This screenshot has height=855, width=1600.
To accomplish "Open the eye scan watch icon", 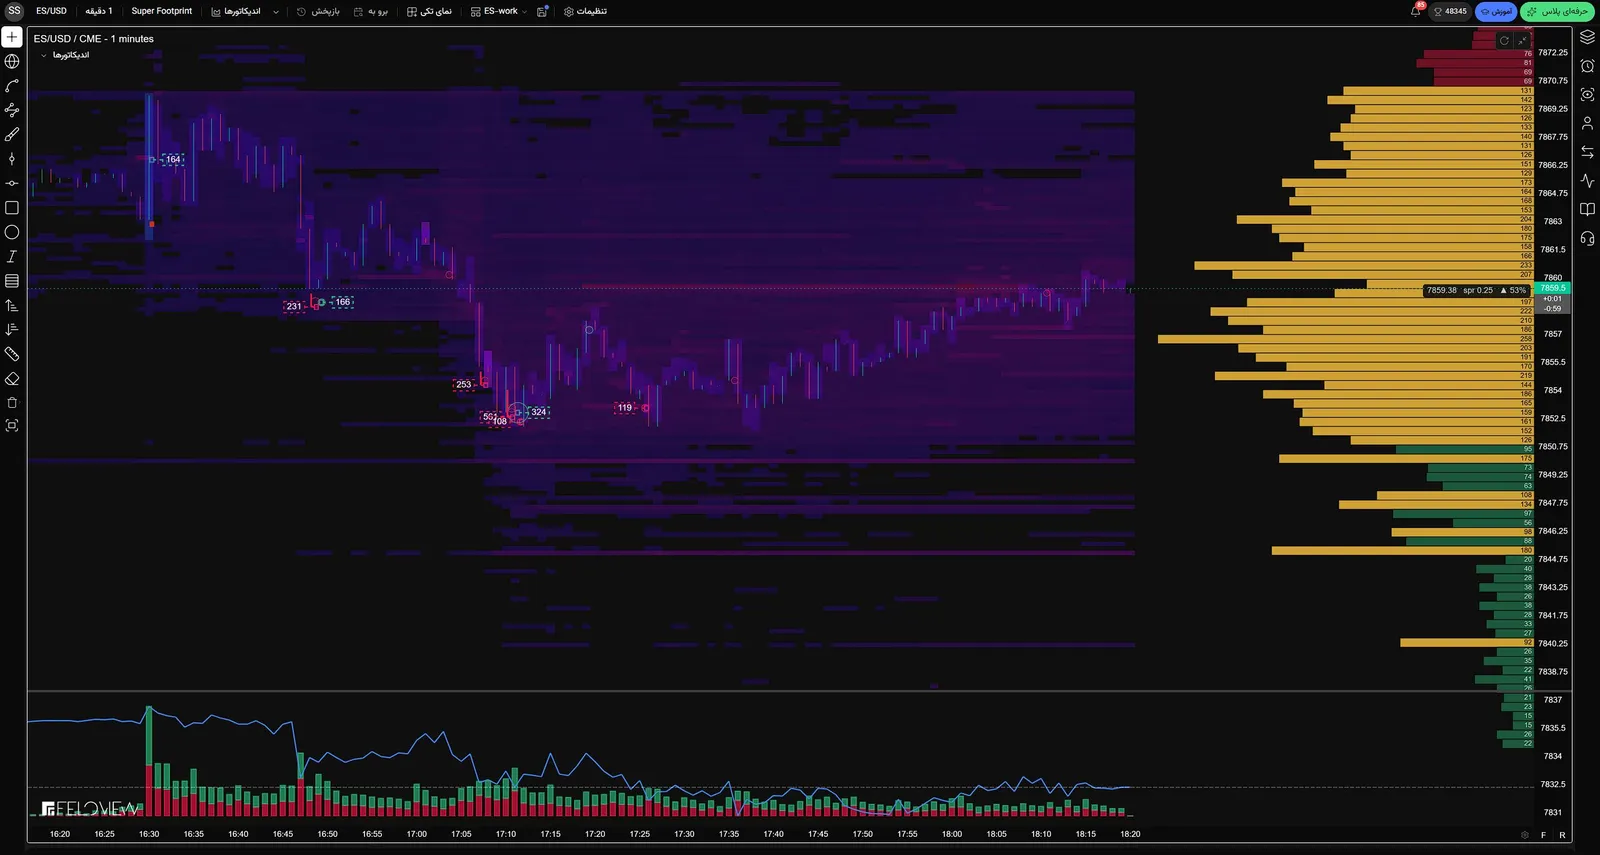I will (x=1587, y=95).
